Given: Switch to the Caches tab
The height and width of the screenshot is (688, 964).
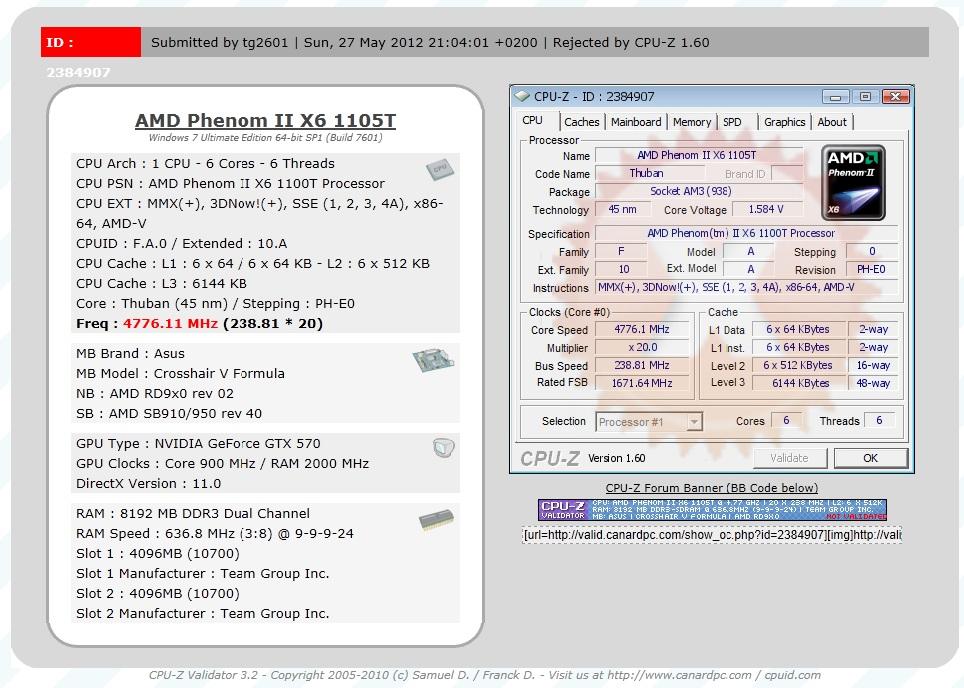Looking at the screenshot, I should 581,122.
